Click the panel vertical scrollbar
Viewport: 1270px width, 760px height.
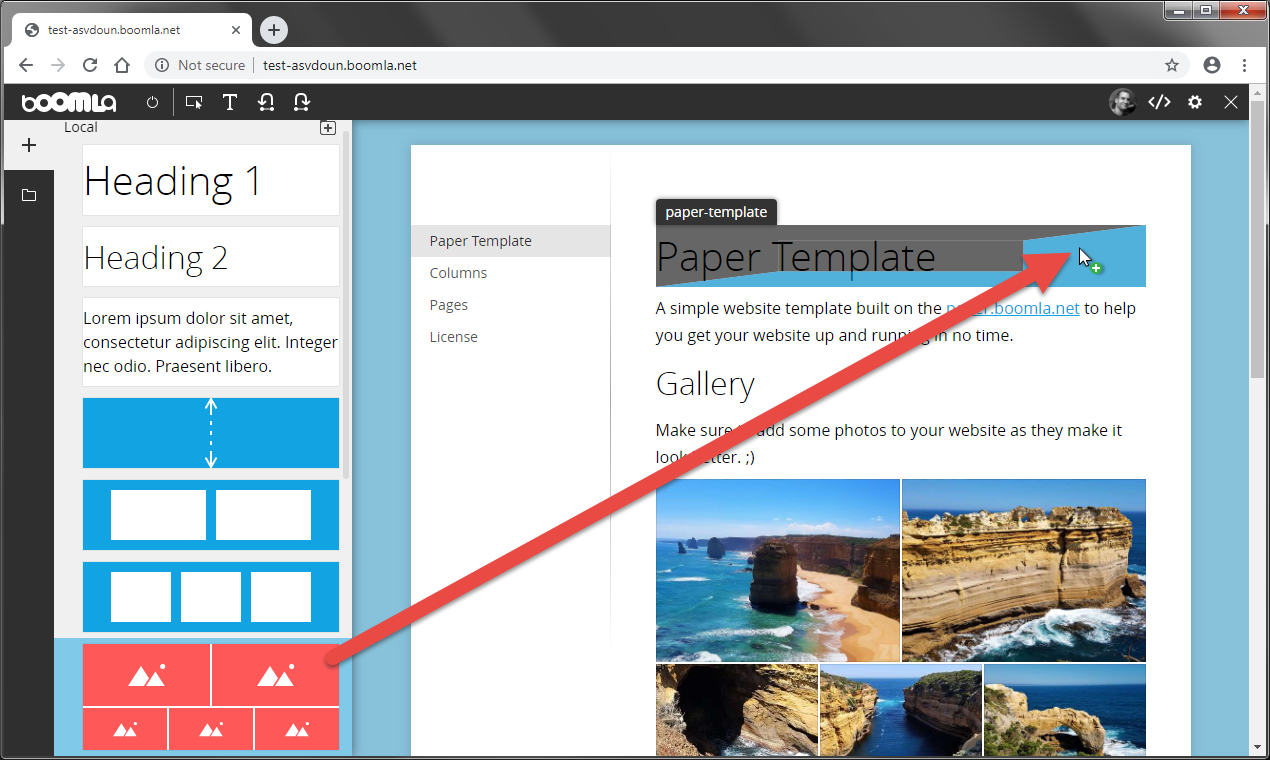coord(346,304)
